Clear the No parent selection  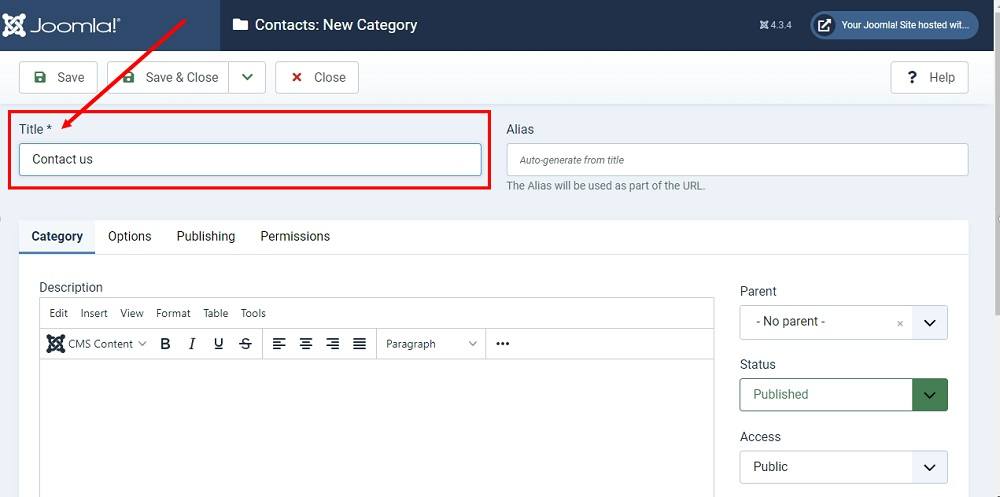click(x=900, y=323)
